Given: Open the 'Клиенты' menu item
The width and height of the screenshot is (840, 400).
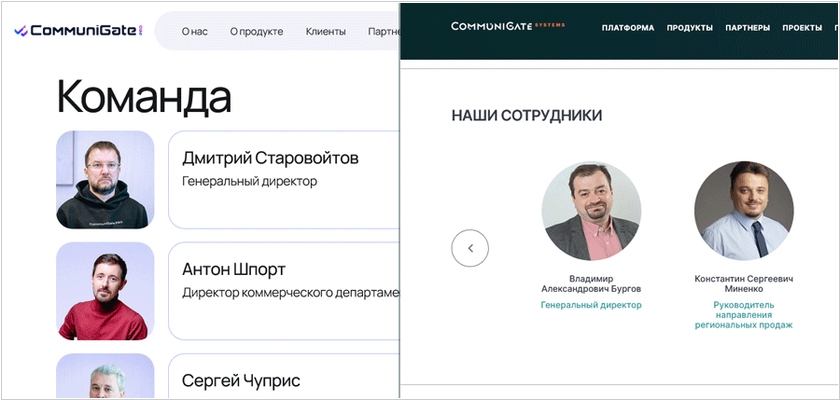Looking at the screenshot, I should tap(326, 32).
